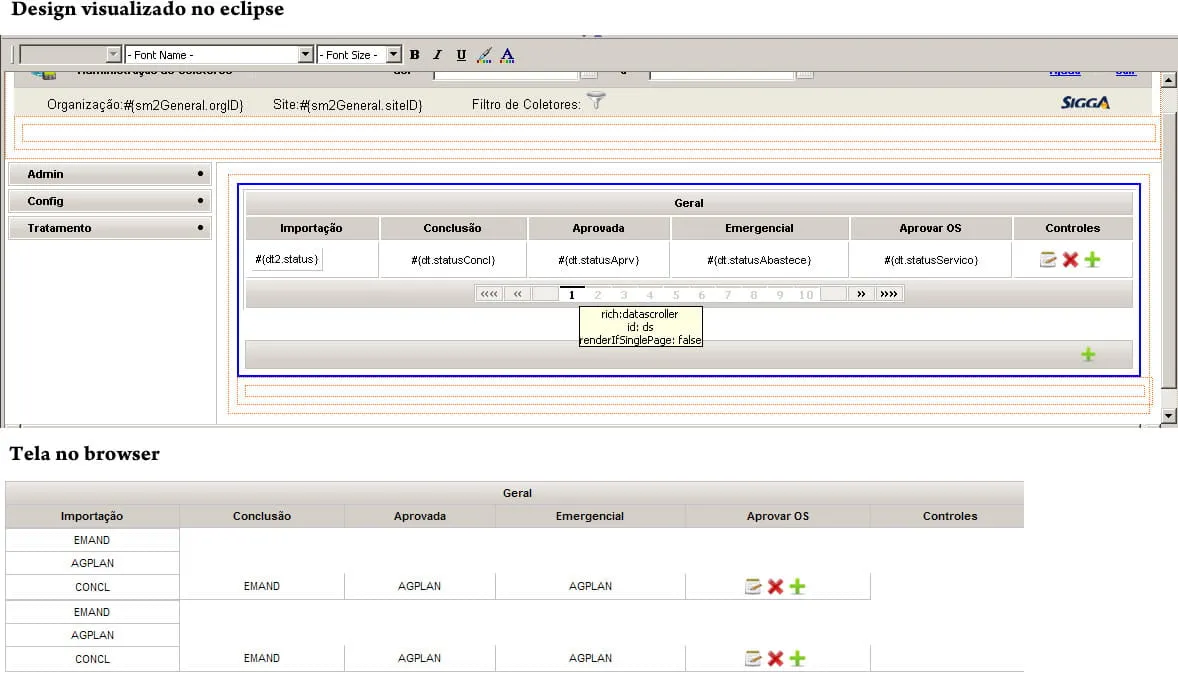The image size is (1178, 674).
Task: Click the green plus in the design view Controles column
Action: click(x=1092, y=260)
